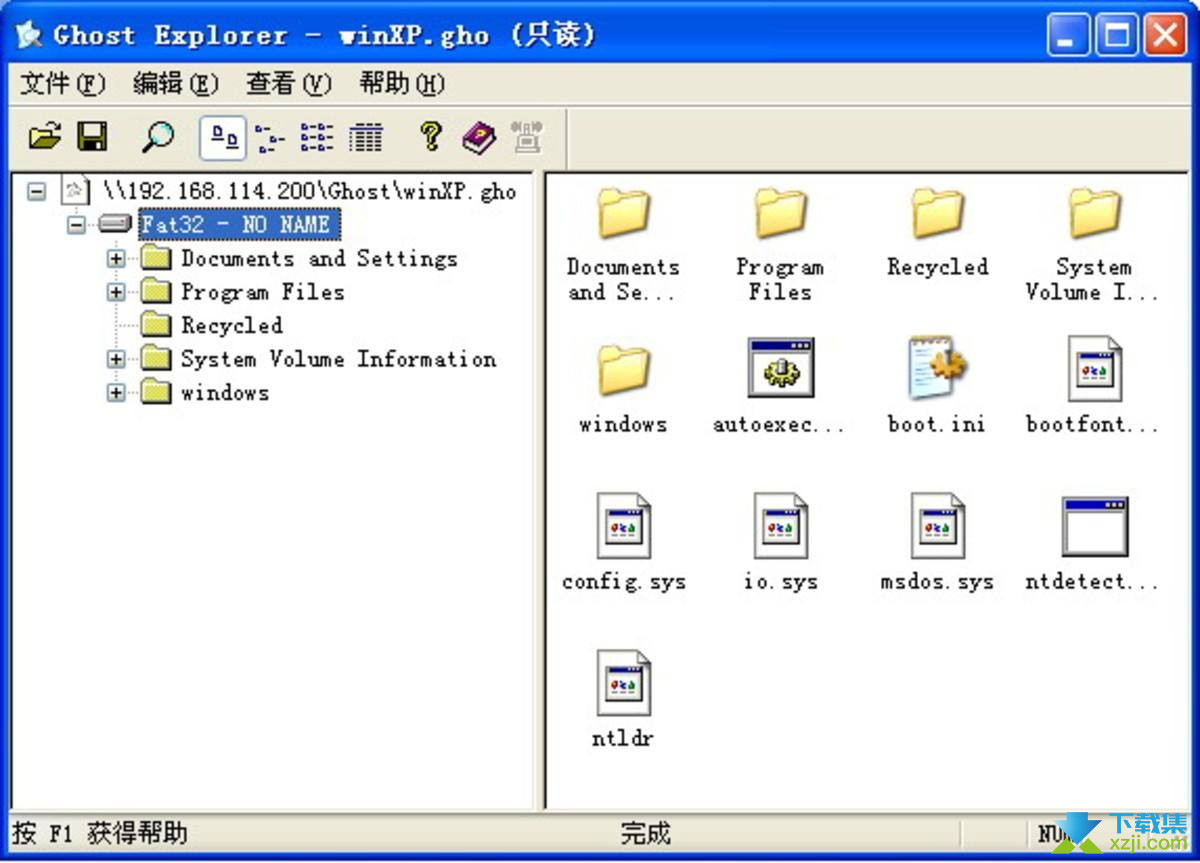Click the yellow question mark help icon

coord(431,136)
